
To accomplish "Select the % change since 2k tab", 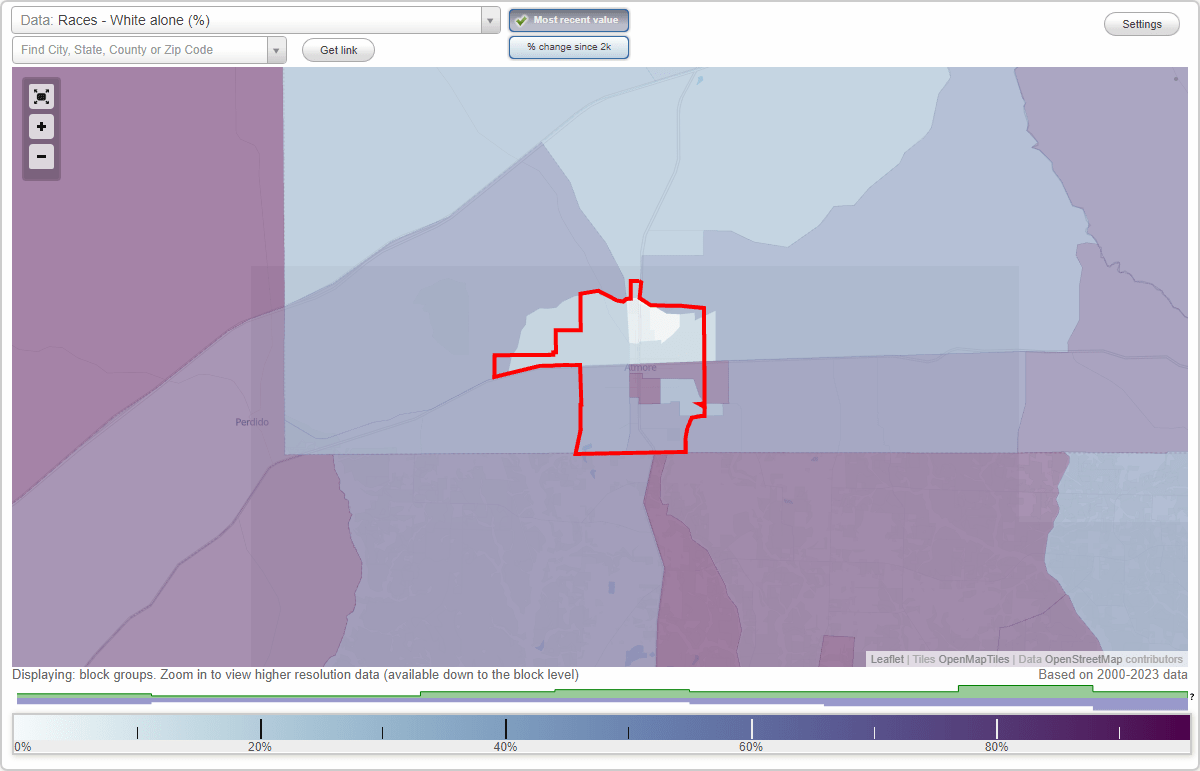I will [569, 46].
